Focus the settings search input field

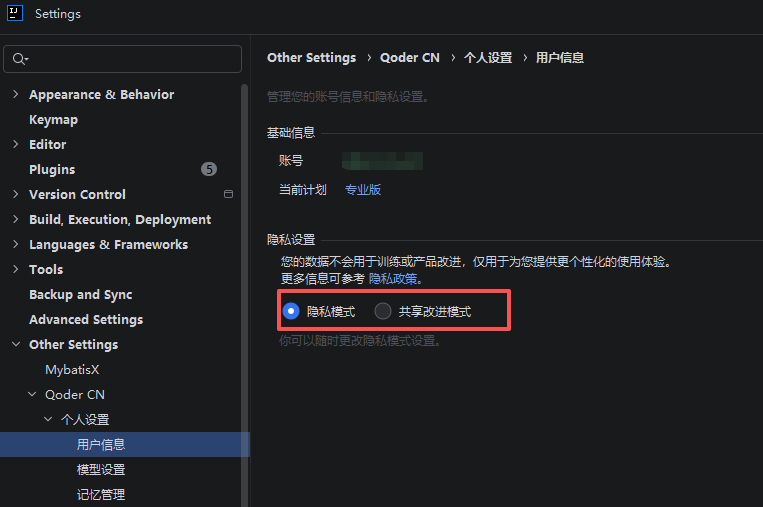[123, 59]
